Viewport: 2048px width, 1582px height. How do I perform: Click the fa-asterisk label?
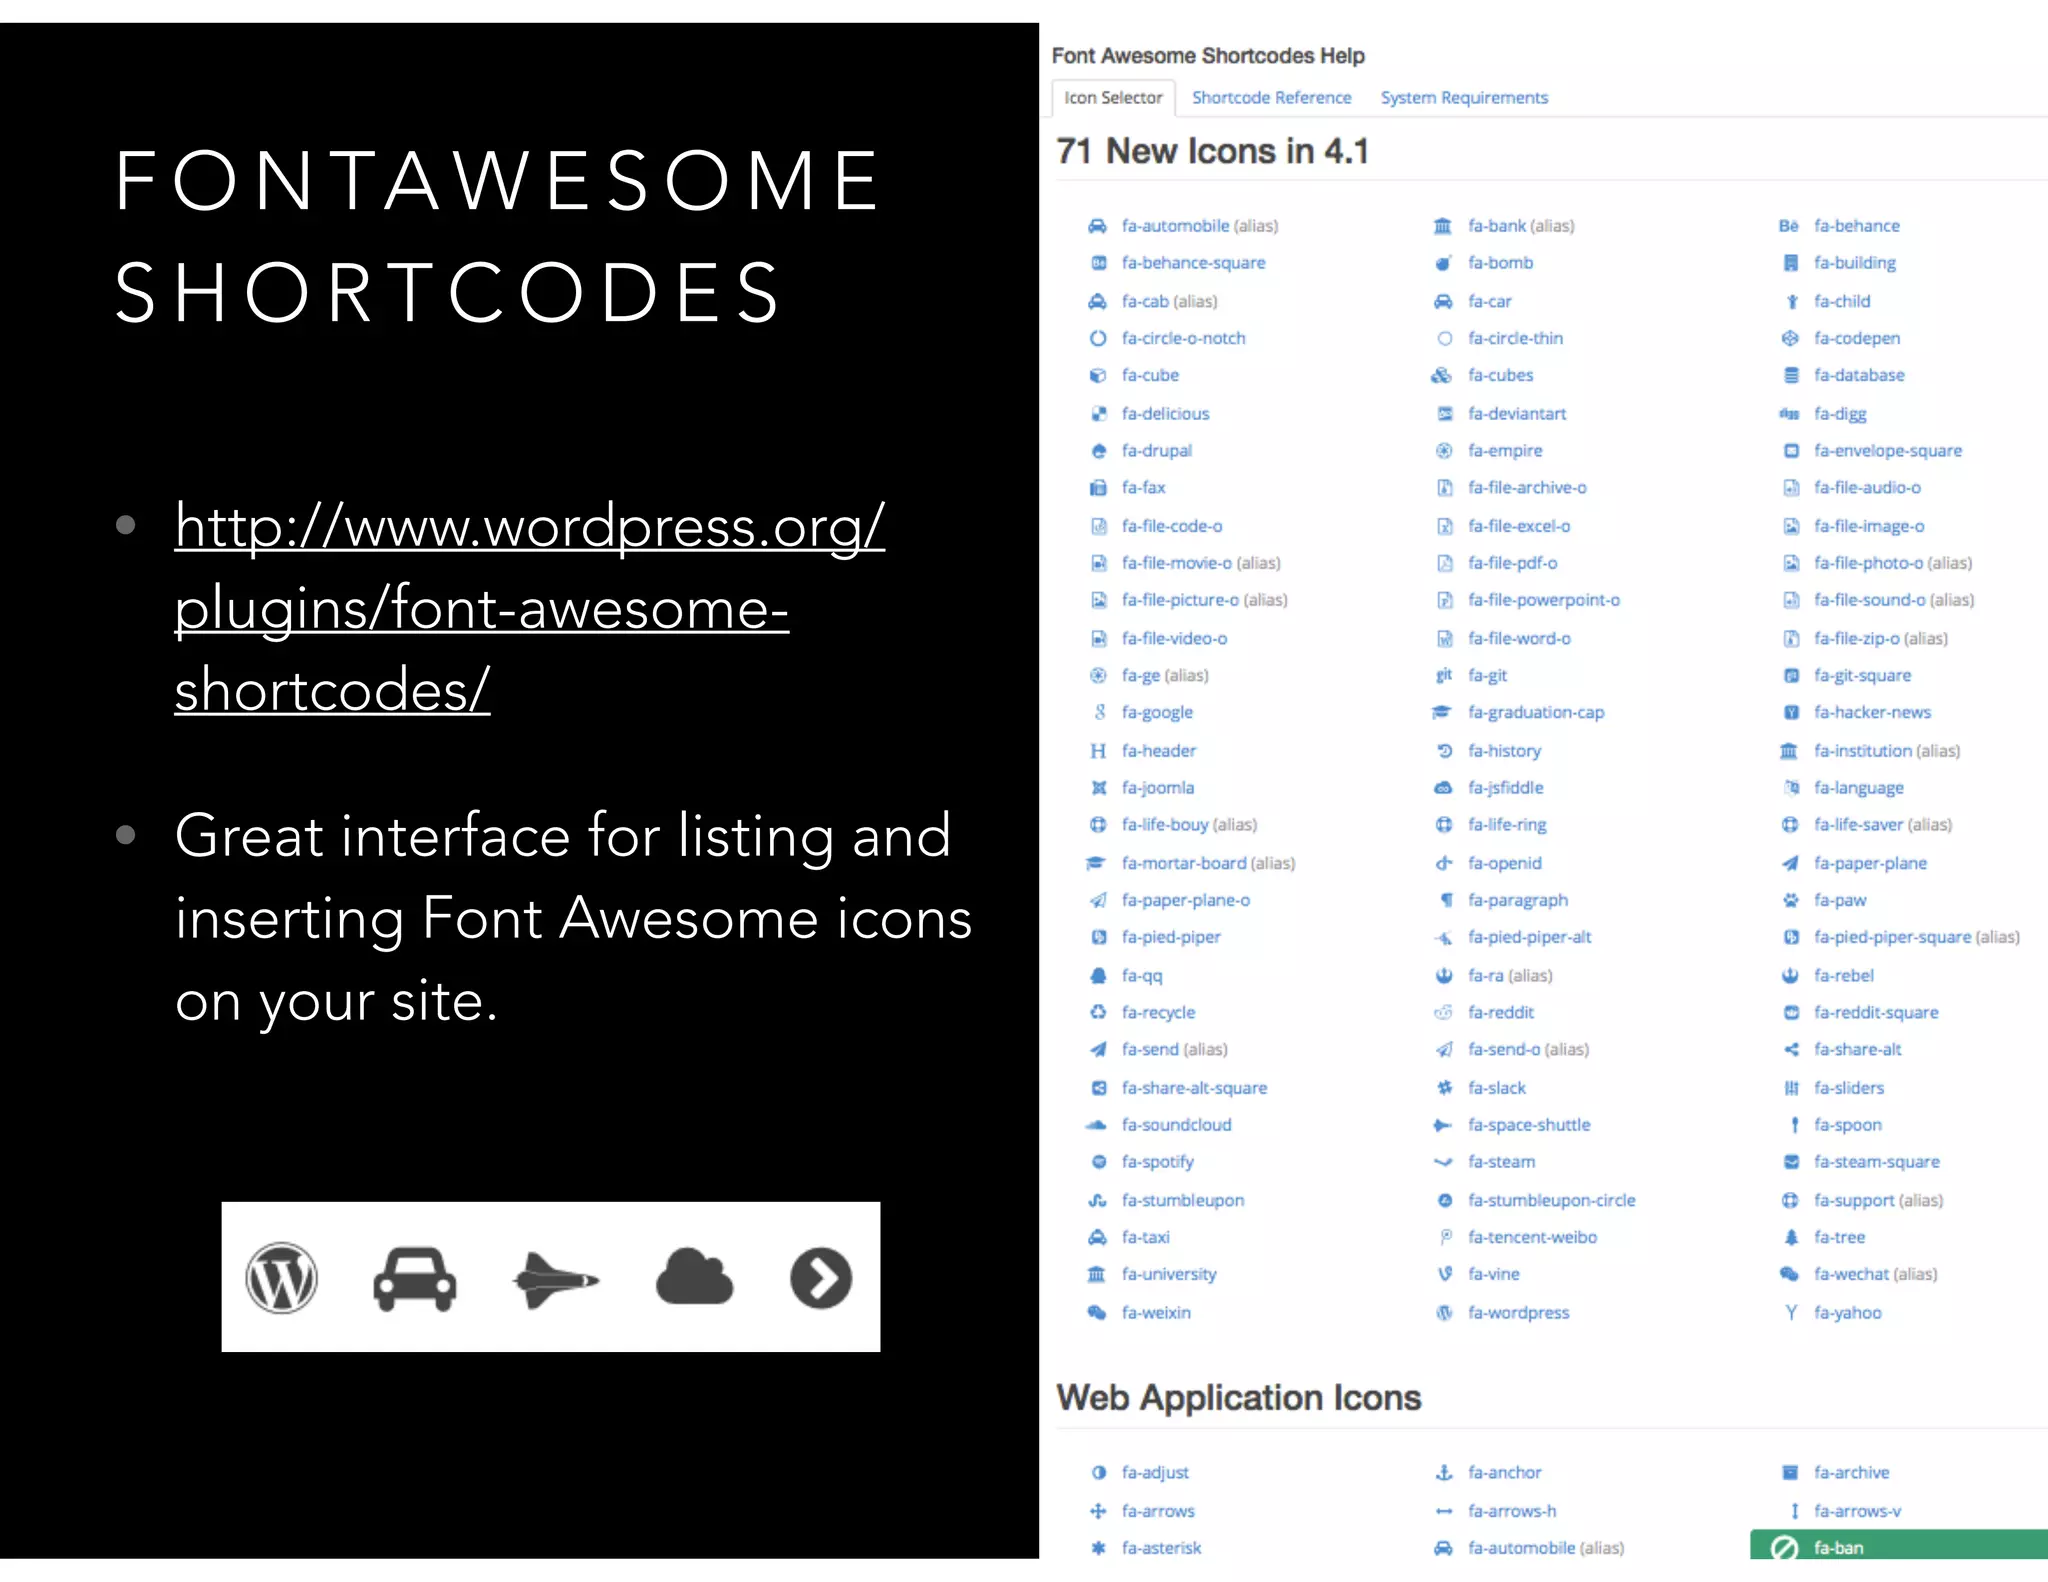(x=1161, y=1548)
